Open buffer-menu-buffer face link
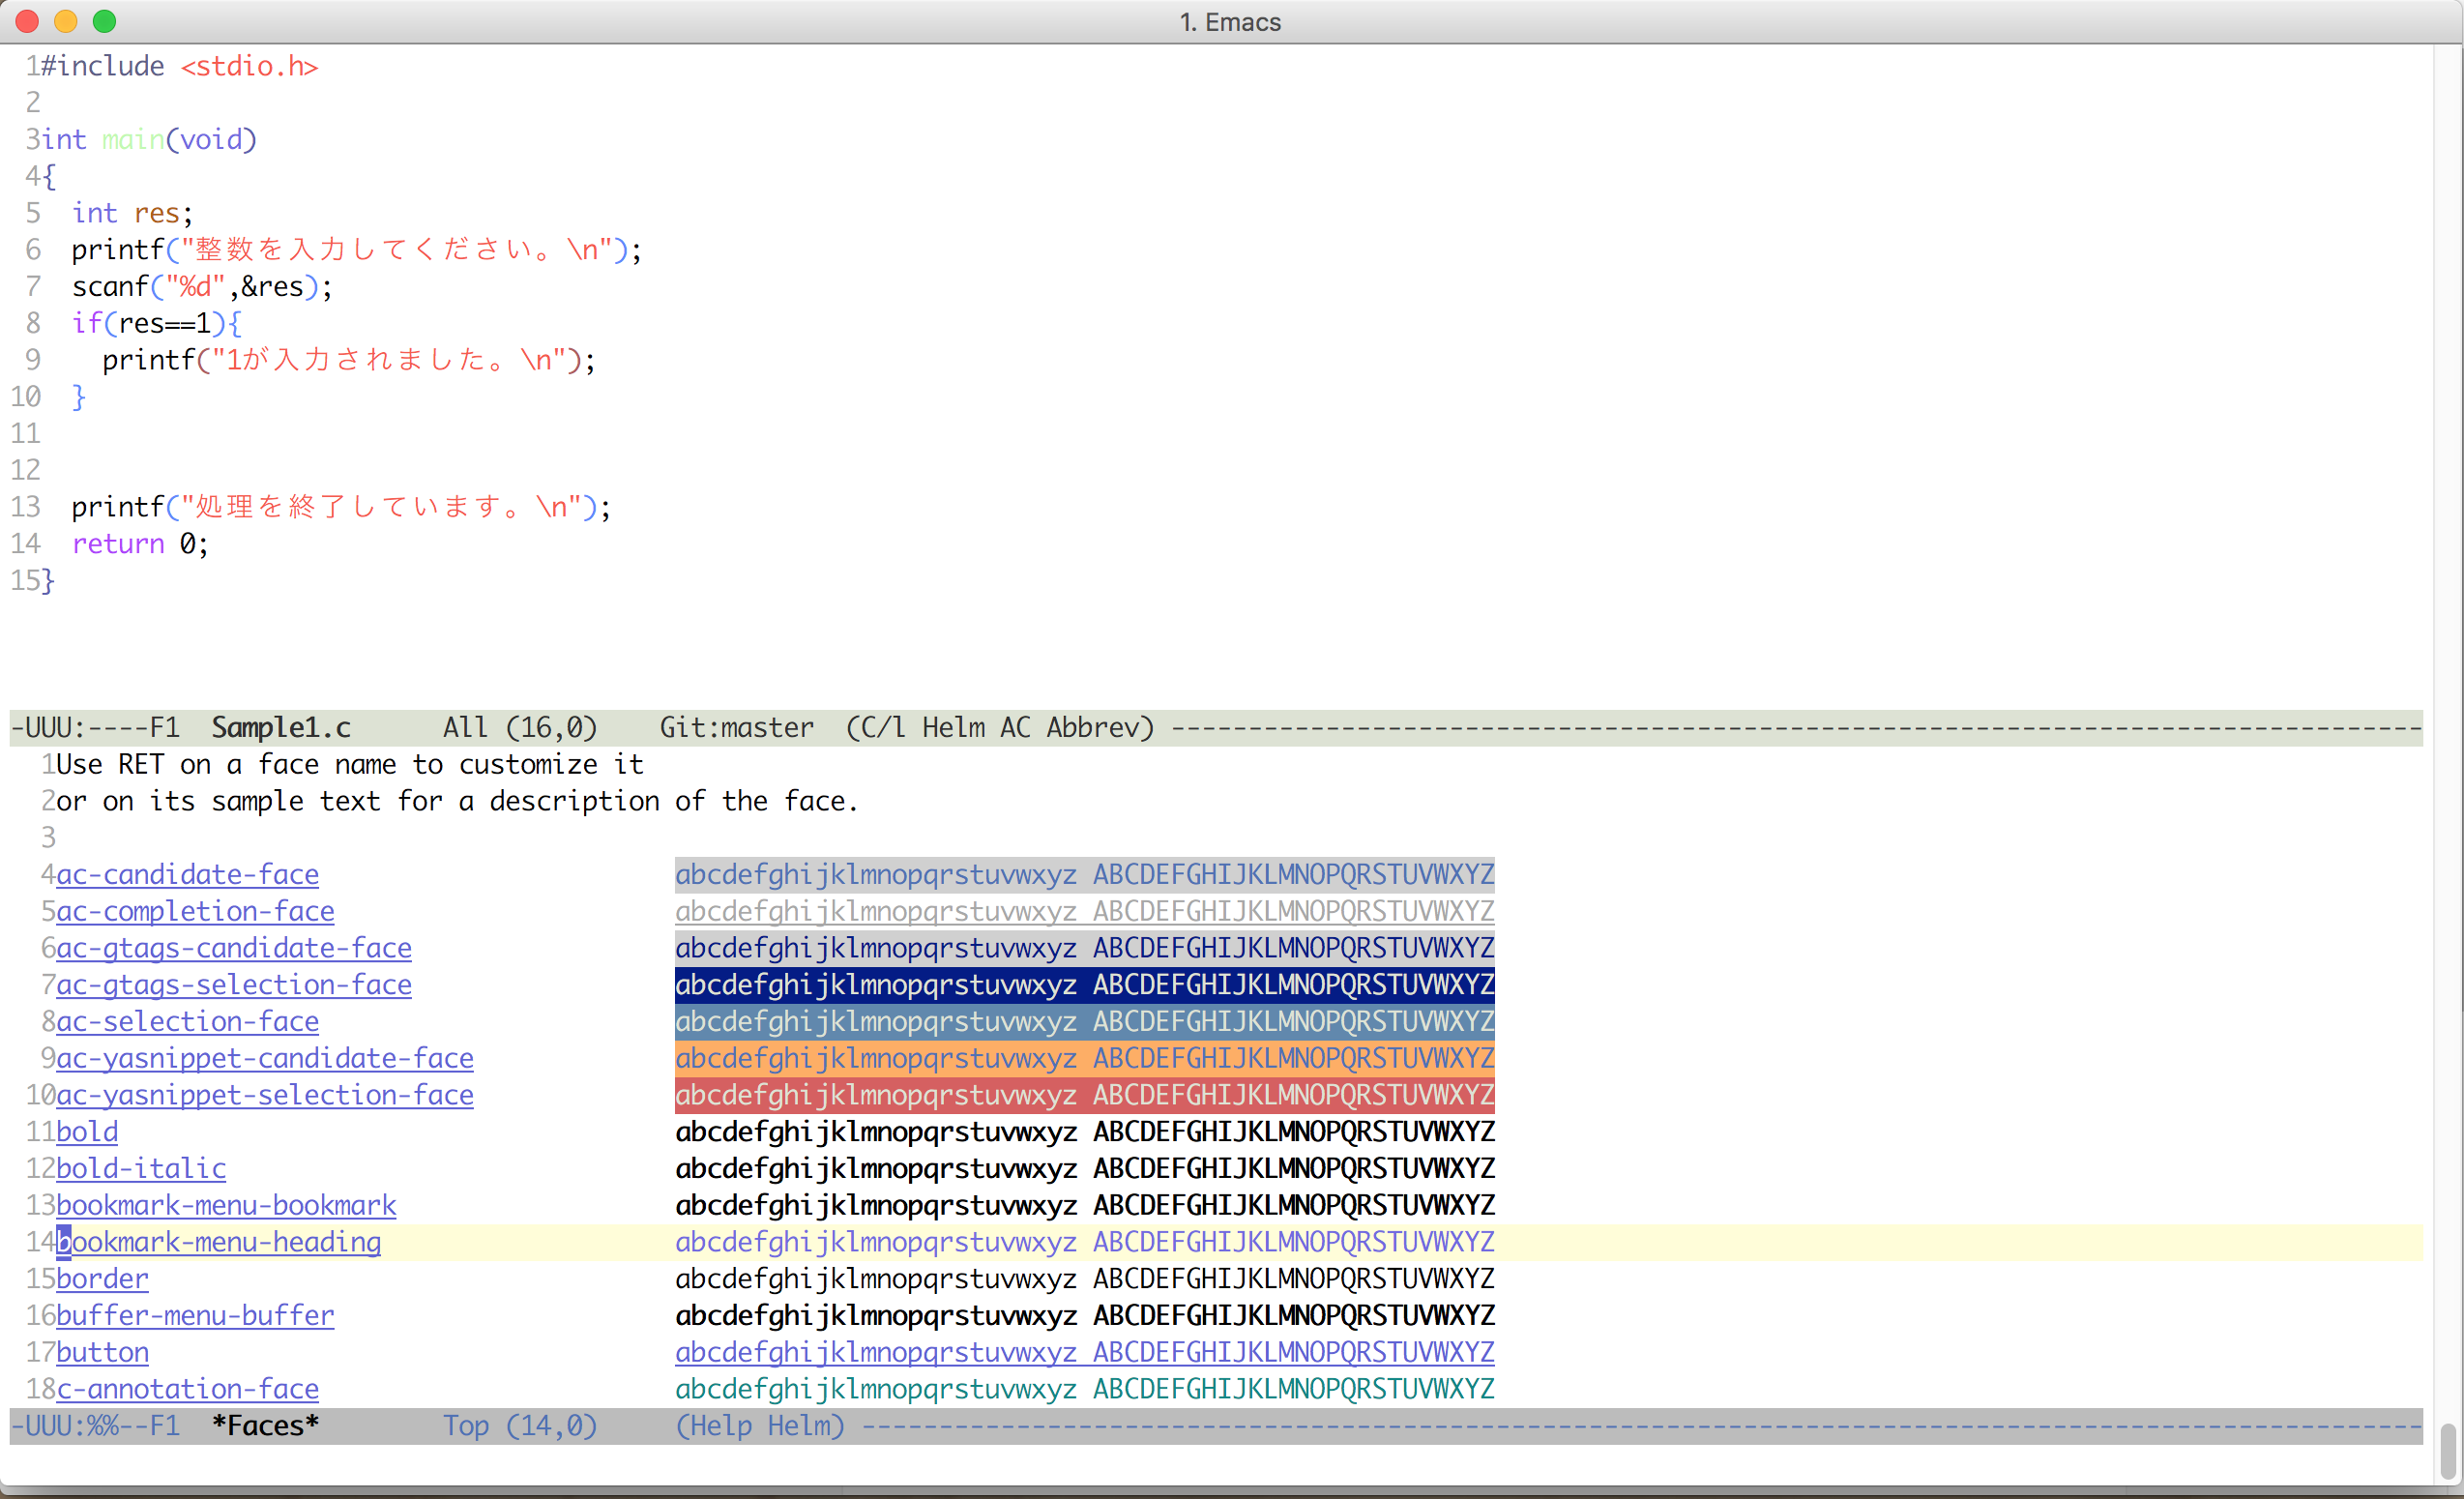The image size is (2464, 1499). [195, 1315]
